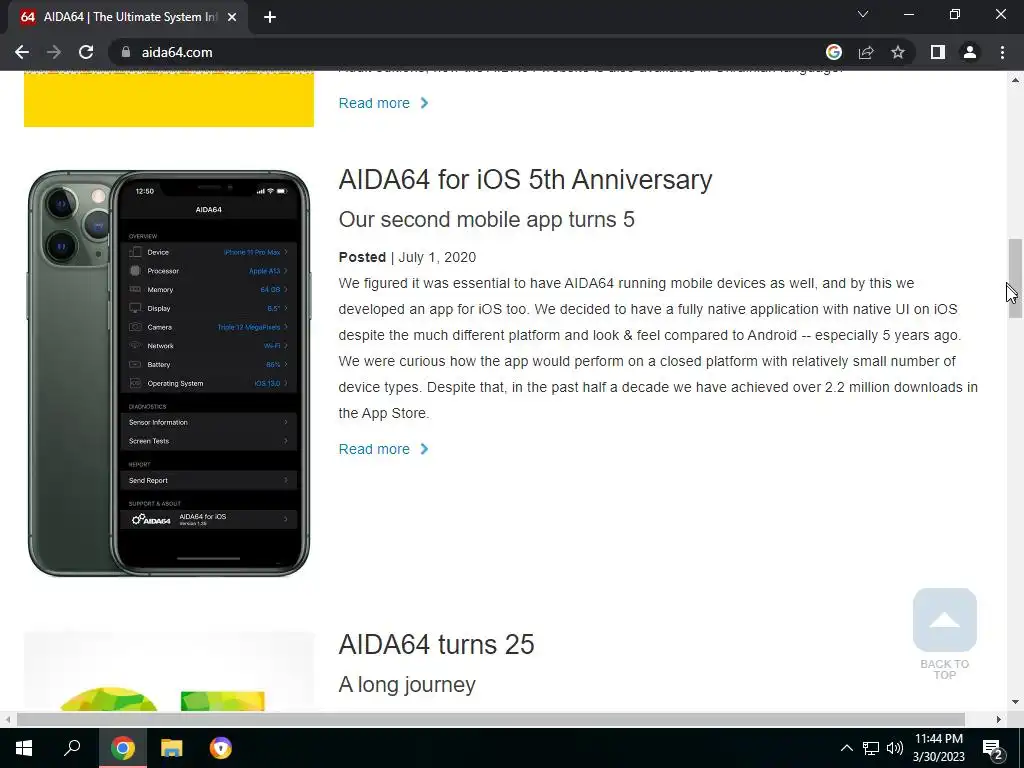Switch to Chrome in the taskbar
Viewport: 1024px width, 768px height.
[x=122, y=748]
